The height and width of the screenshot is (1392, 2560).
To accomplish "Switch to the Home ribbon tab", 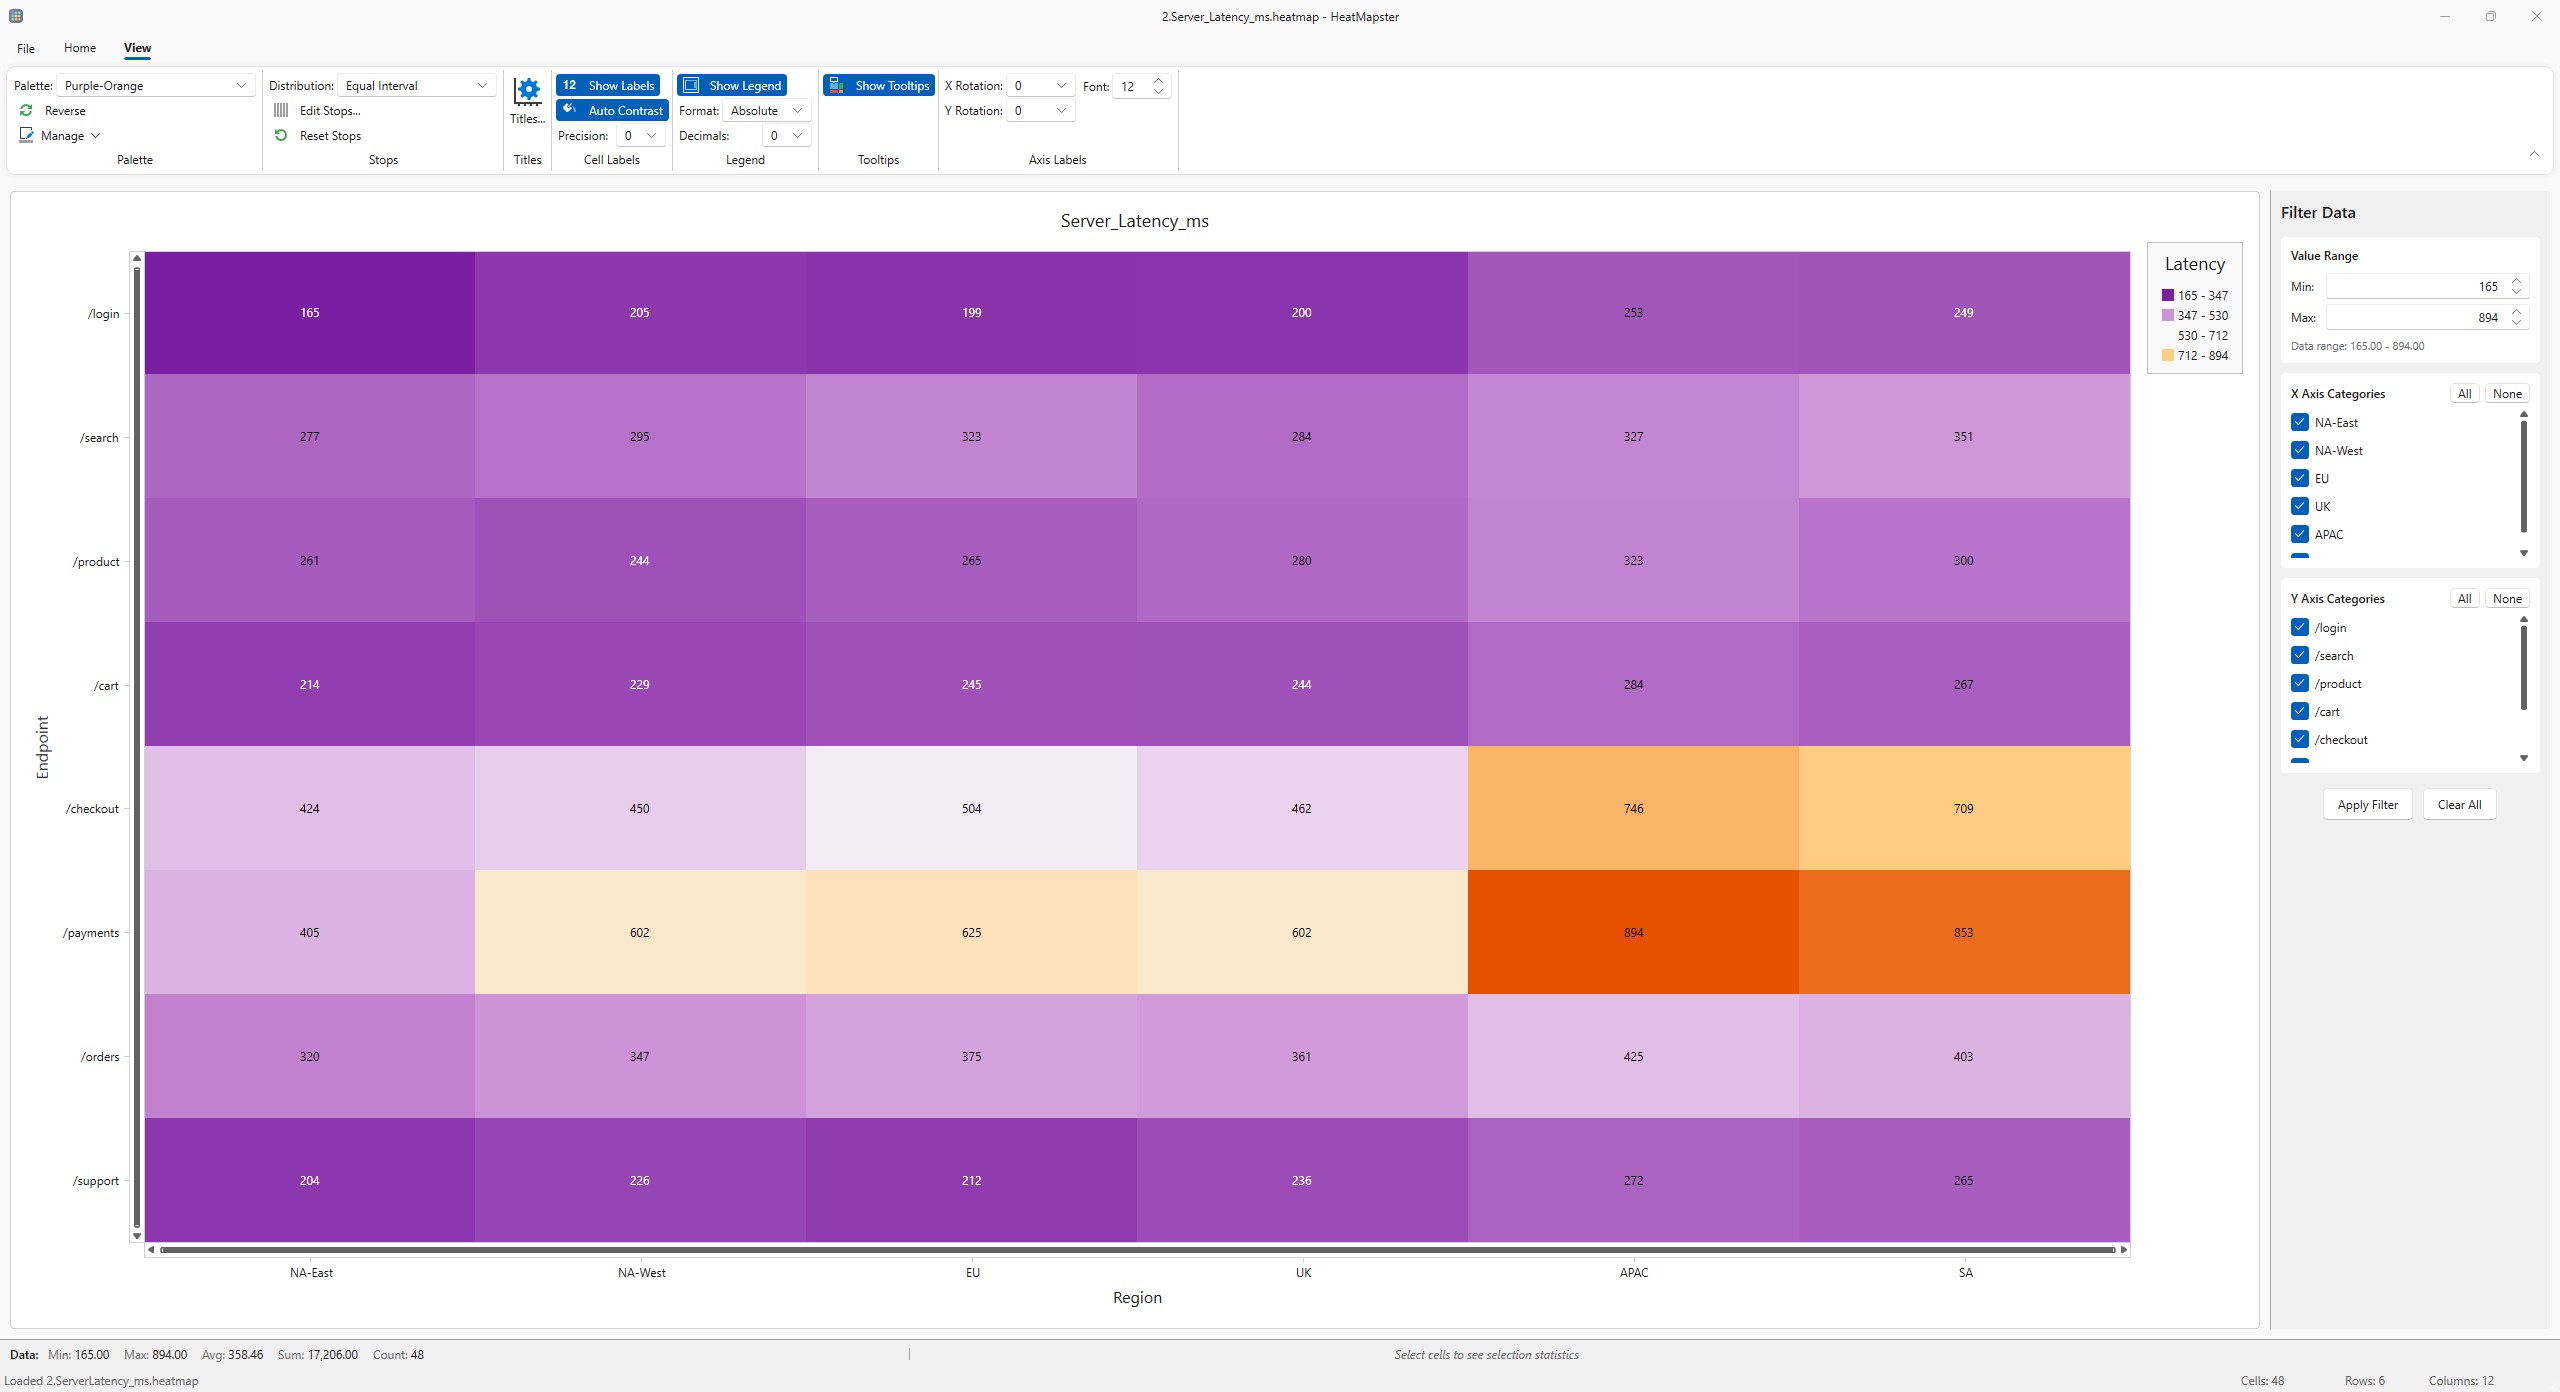I will [x=80, y=47].
